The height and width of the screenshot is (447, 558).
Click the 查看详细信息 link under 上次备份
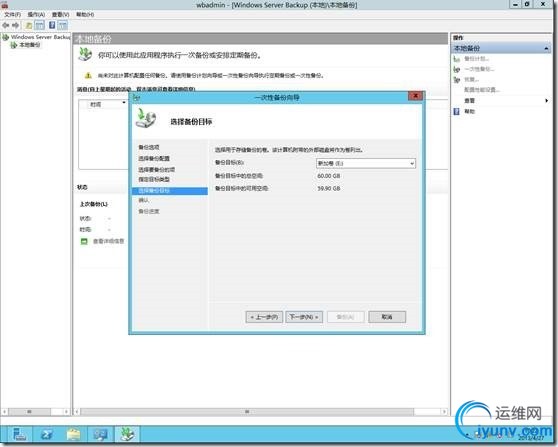click(x=109, y=241)
